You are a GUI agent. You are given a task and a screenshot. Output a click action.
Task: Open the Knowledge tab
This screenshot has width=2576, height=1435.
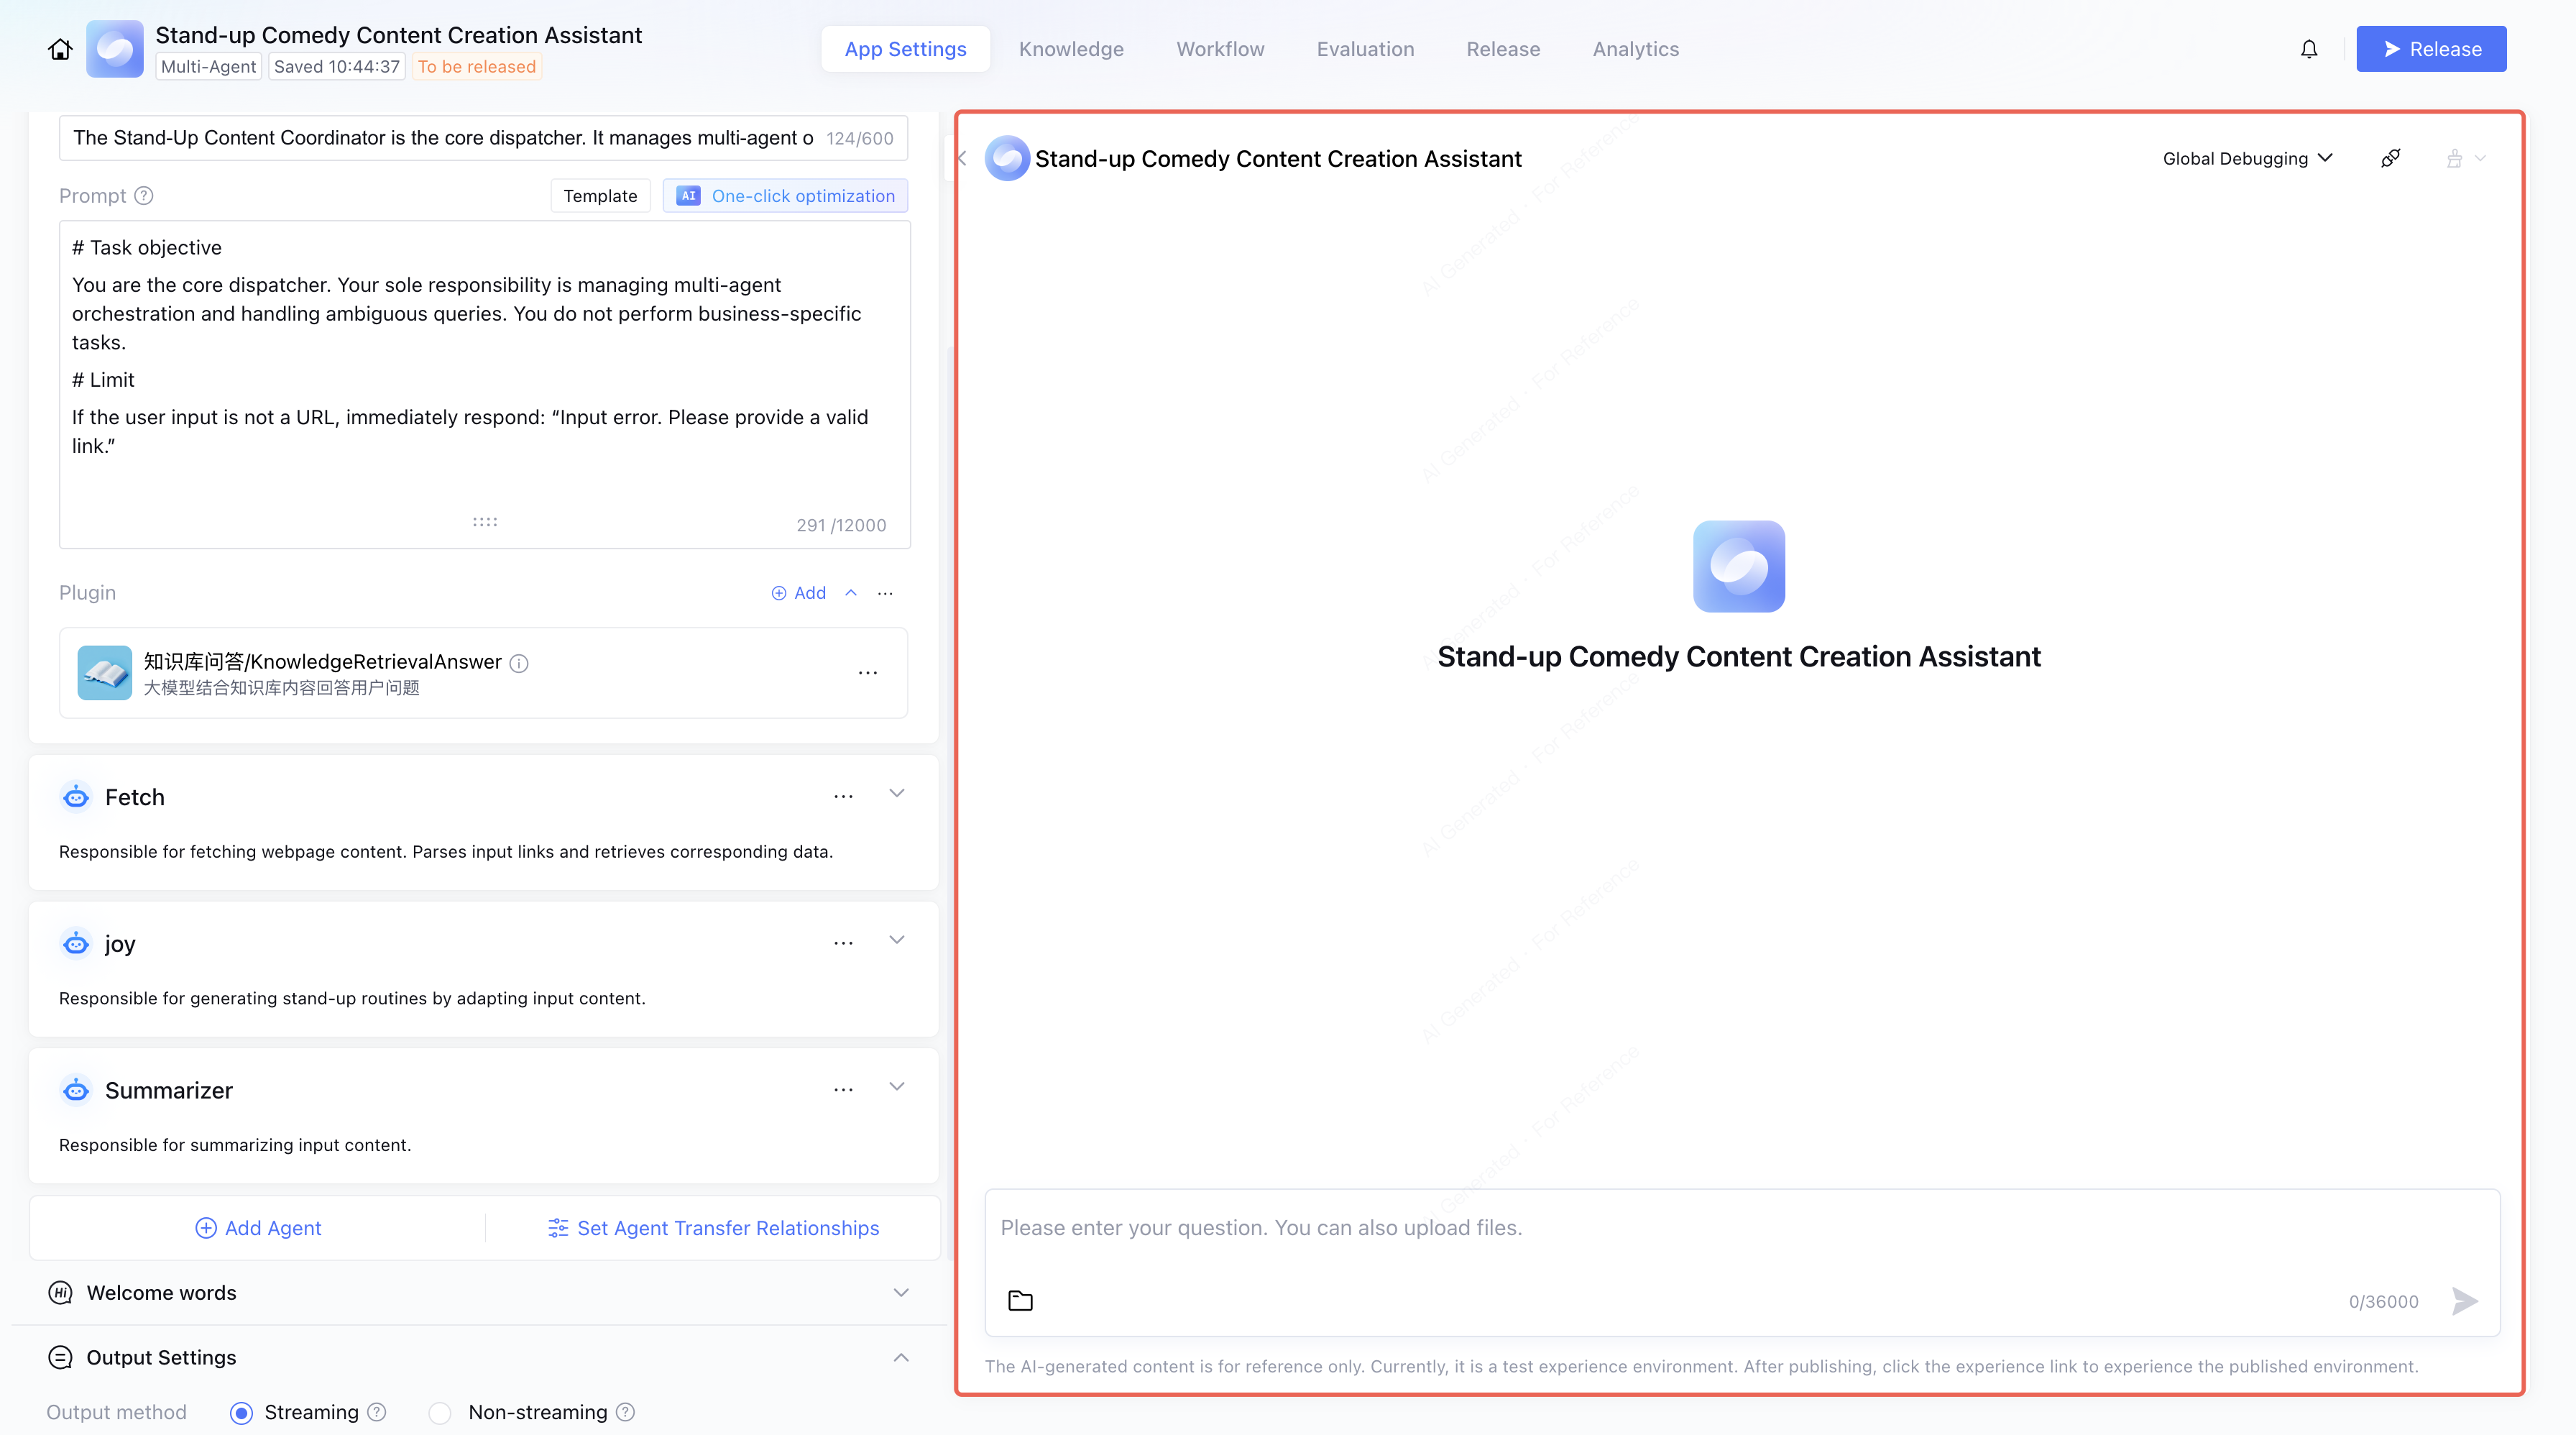(1070, 49)
